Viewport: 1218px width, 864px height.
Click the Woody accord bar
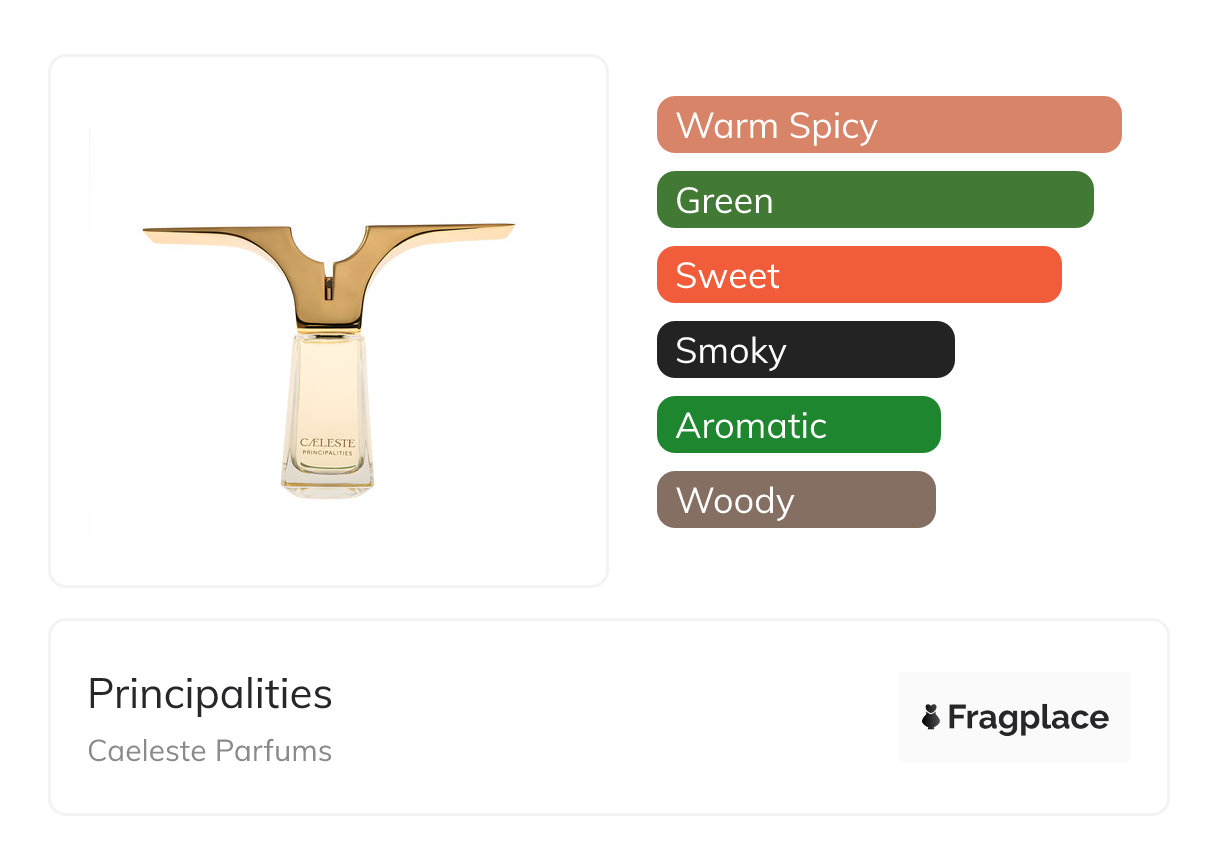795,500
